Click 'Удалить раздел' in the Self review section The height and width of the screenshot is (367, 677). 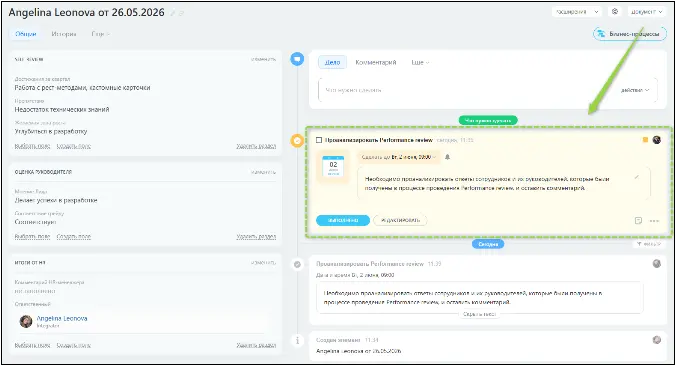click(x=256, y=146)
